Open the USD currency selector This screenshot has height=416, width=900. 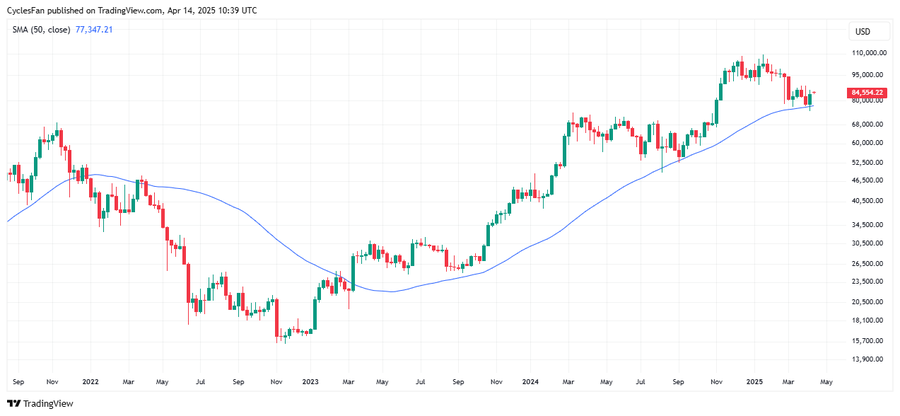862,31
